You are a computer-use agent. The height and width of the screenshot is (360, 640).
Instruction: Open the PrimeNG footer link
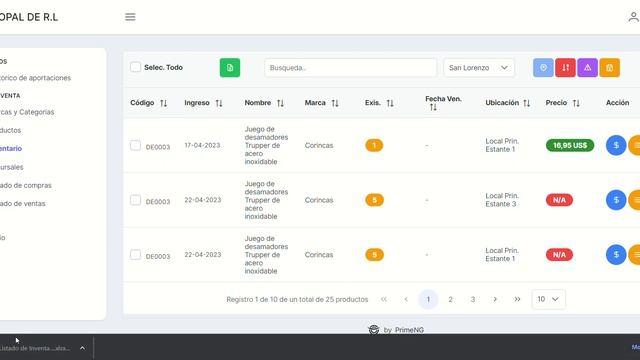coord(409,330)
